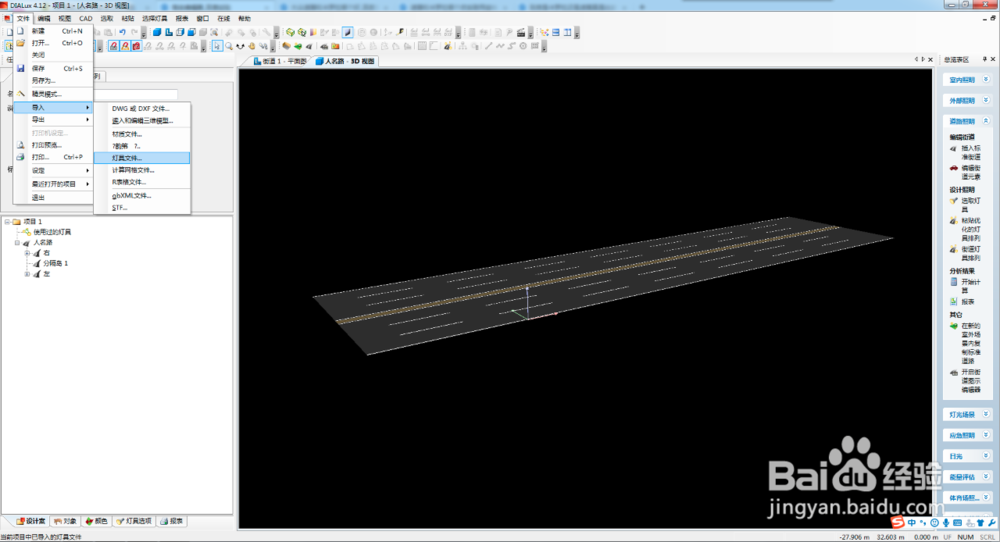Screen dimensions: 1000x542
Task: Choose DWG 或 DXF 文件... import entry
Action: coord(142,108)
